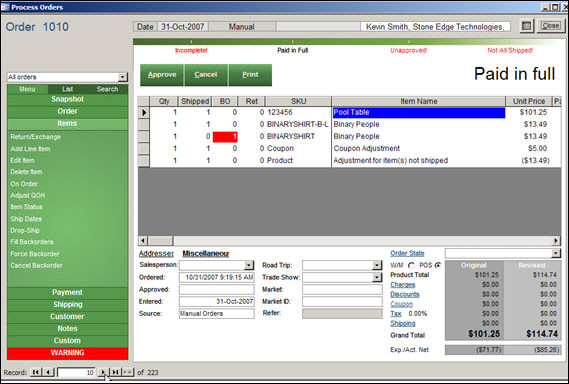Open the All orders filter dropdown

click(x=122, y=77)
